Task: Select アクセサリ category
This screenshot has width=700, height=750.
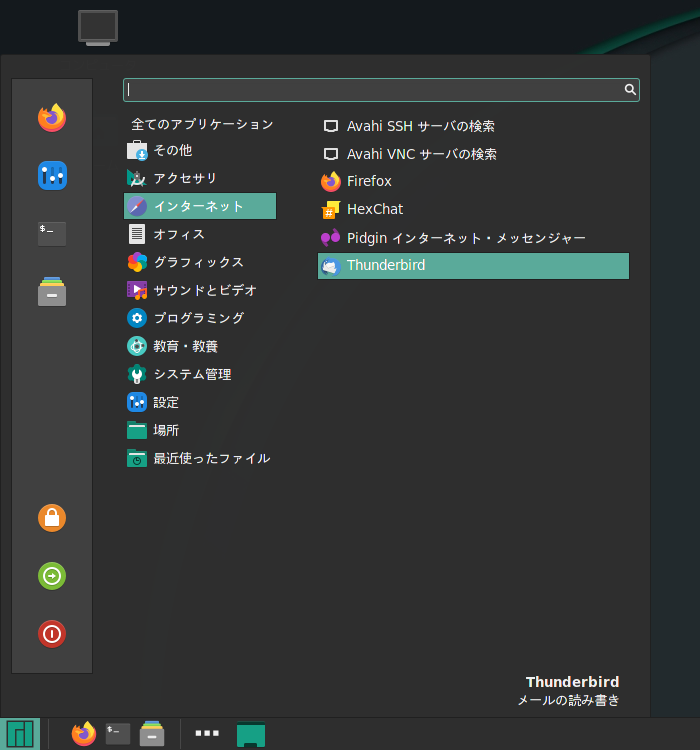Action: tap(200, 178)
